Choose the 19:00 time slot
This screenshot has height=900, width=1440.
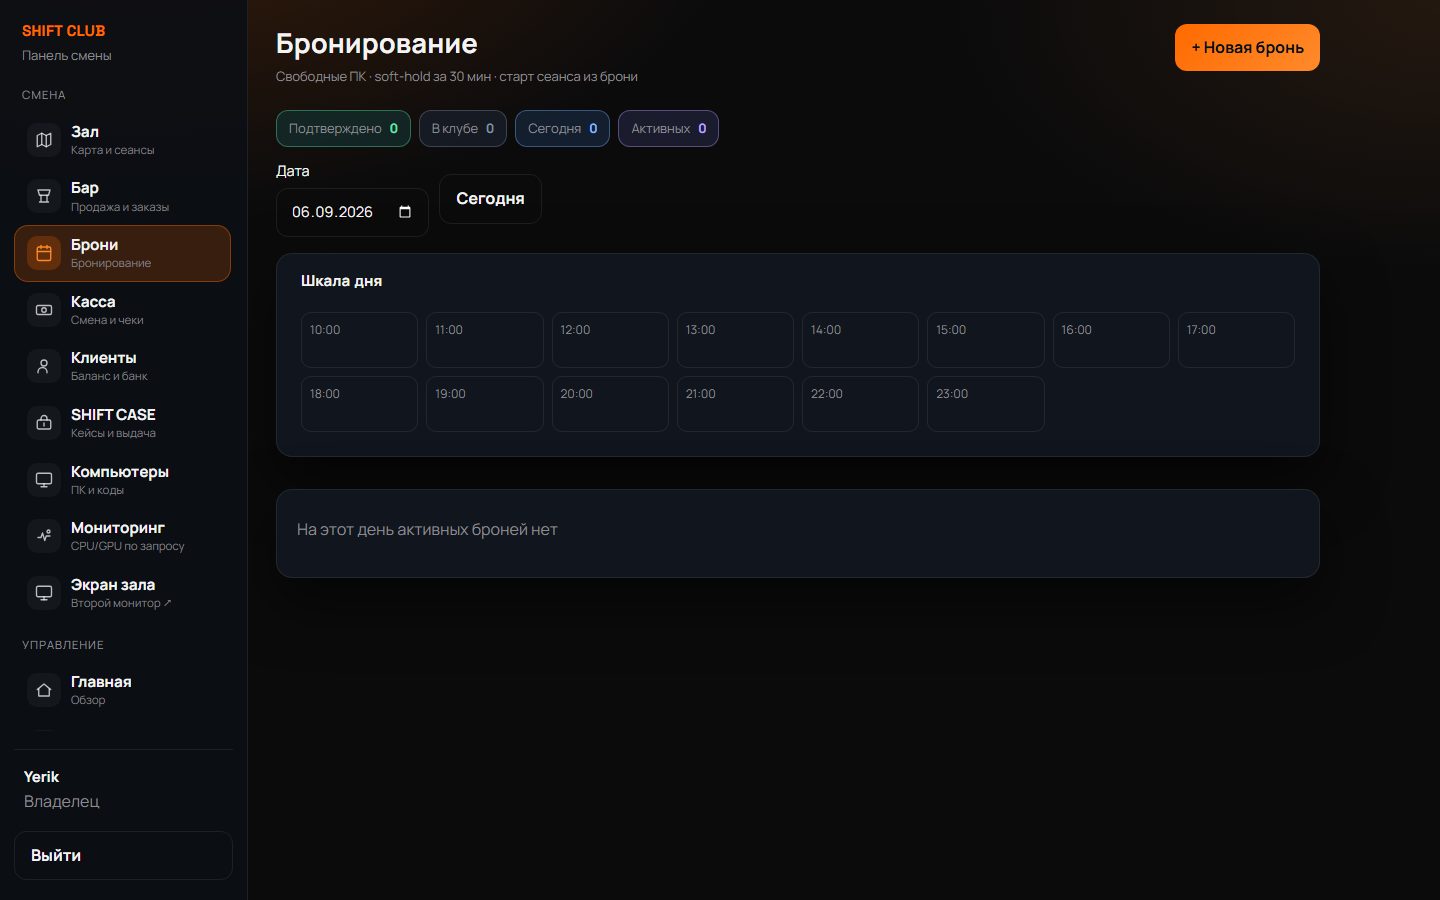[485, 404]
